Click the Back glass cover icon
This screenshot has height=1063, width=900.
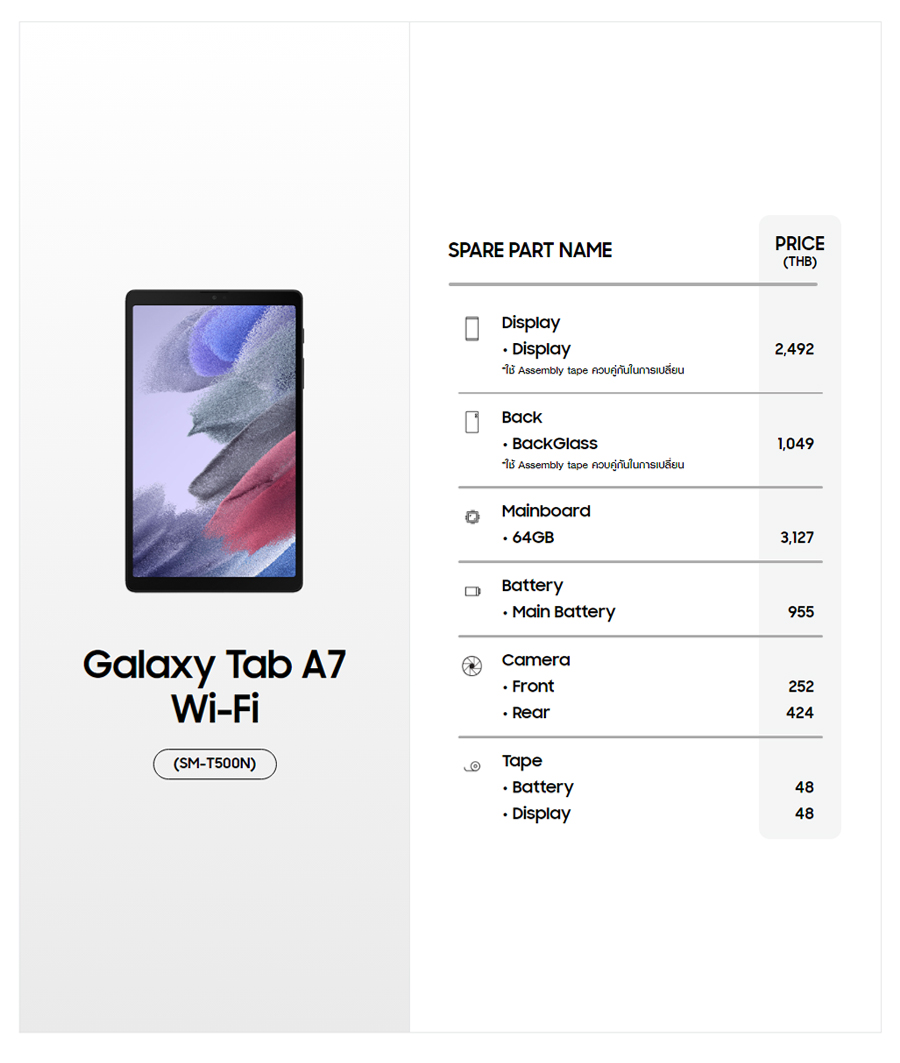click(x=472, y=422)
